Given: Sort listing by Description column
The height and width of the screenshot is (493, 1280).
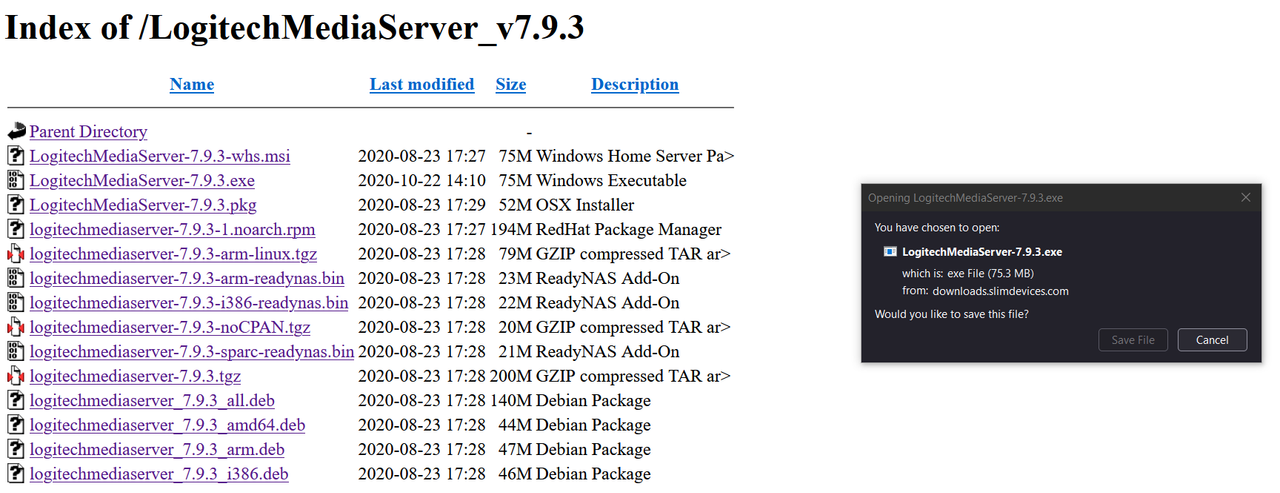Looking at the screenshot, I should [x=635, y=85].
